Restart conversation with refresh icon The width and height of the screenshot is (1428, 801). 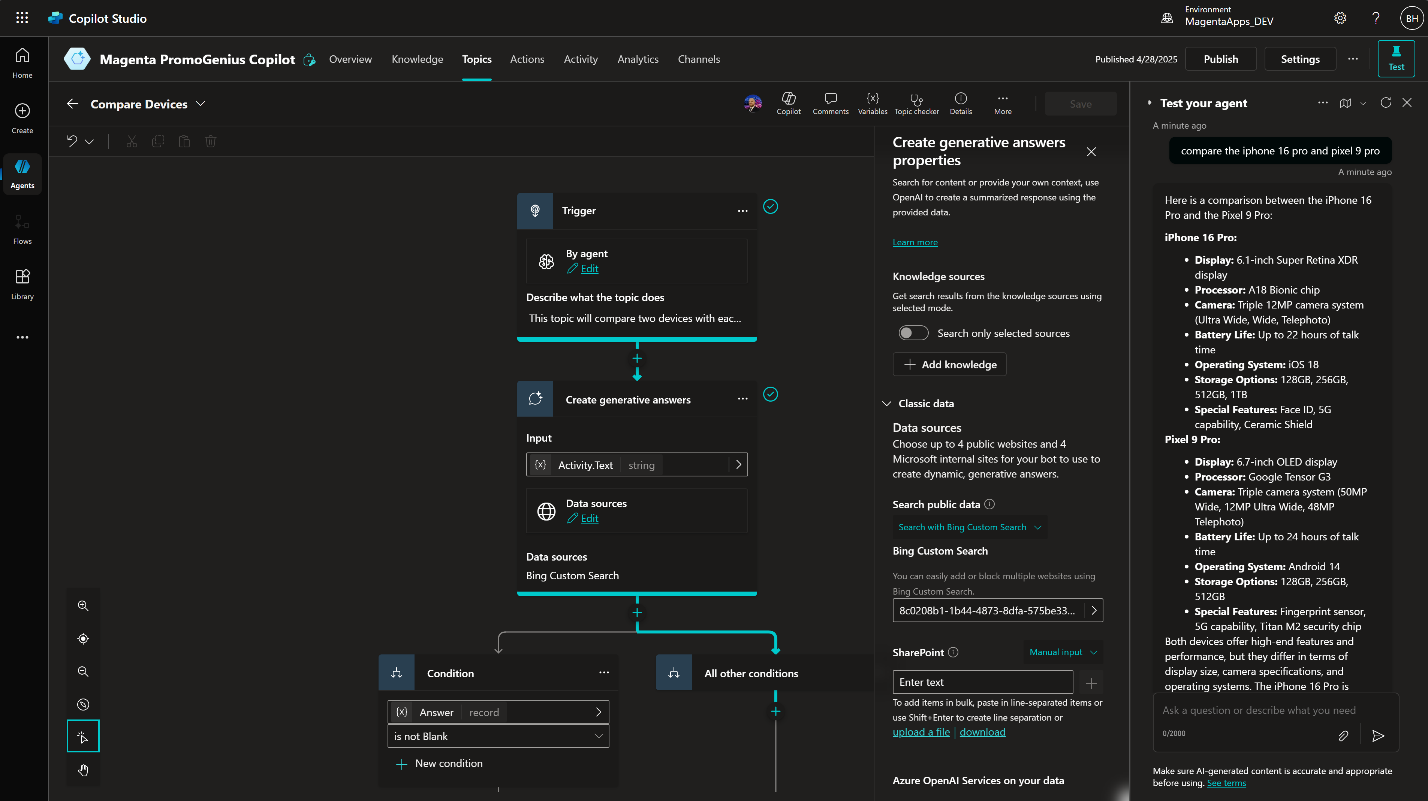click(x=1386, y=103)
